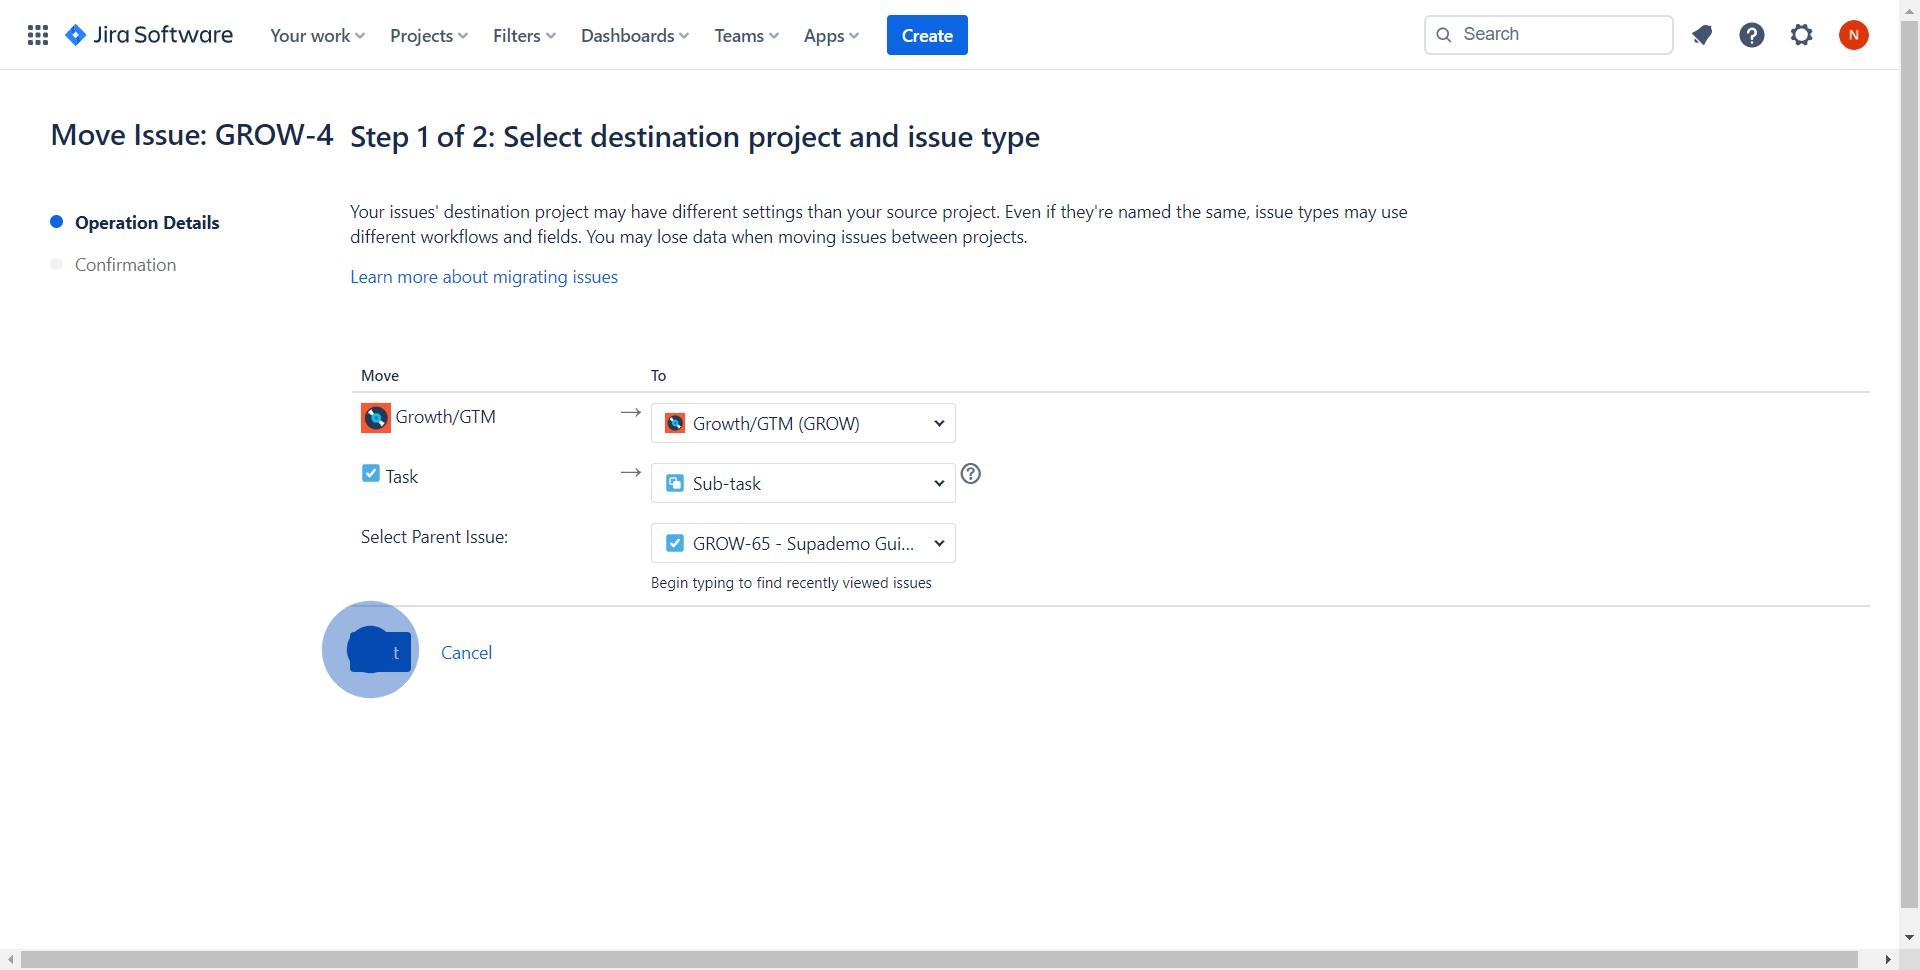Open the Dashboards menu
The height and width of the screenshot is (970, 1920).
coord(634,35)
